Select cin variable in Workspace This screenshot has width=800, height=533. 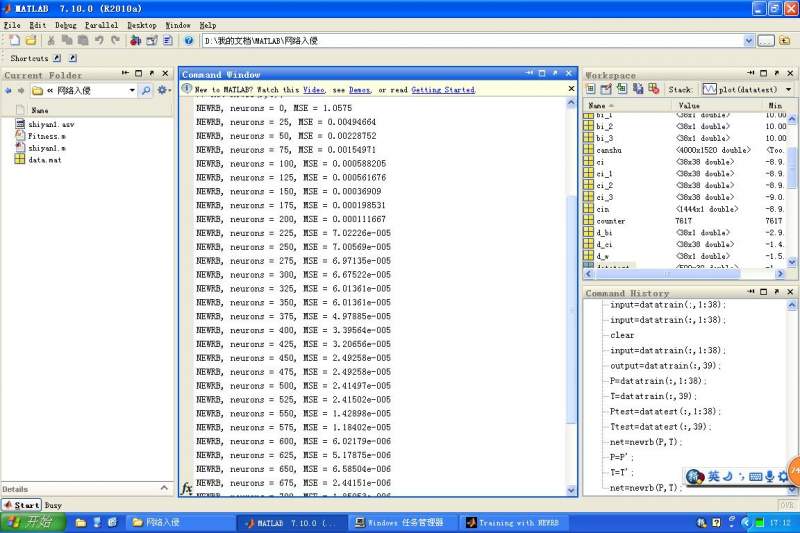603,209
